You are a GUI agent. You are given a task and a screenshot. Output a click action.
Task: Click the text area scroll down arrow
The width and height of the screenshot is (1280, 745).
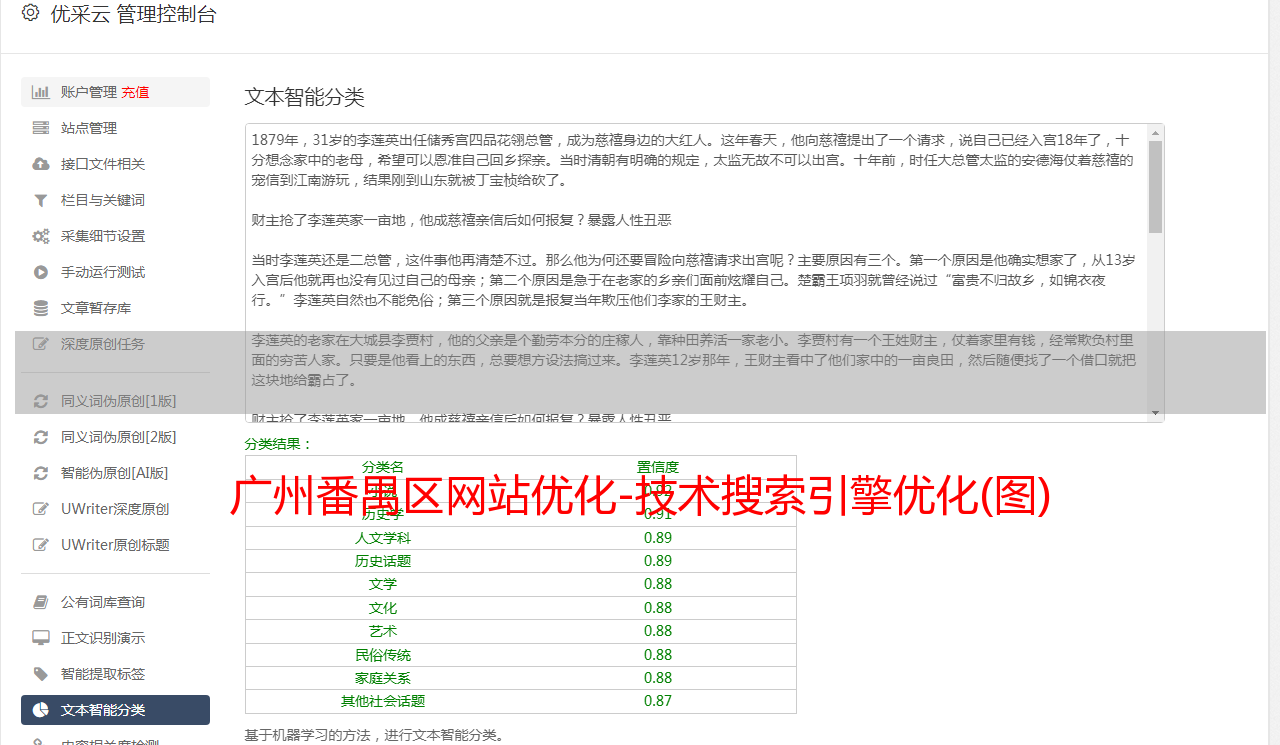[1155, 413]
